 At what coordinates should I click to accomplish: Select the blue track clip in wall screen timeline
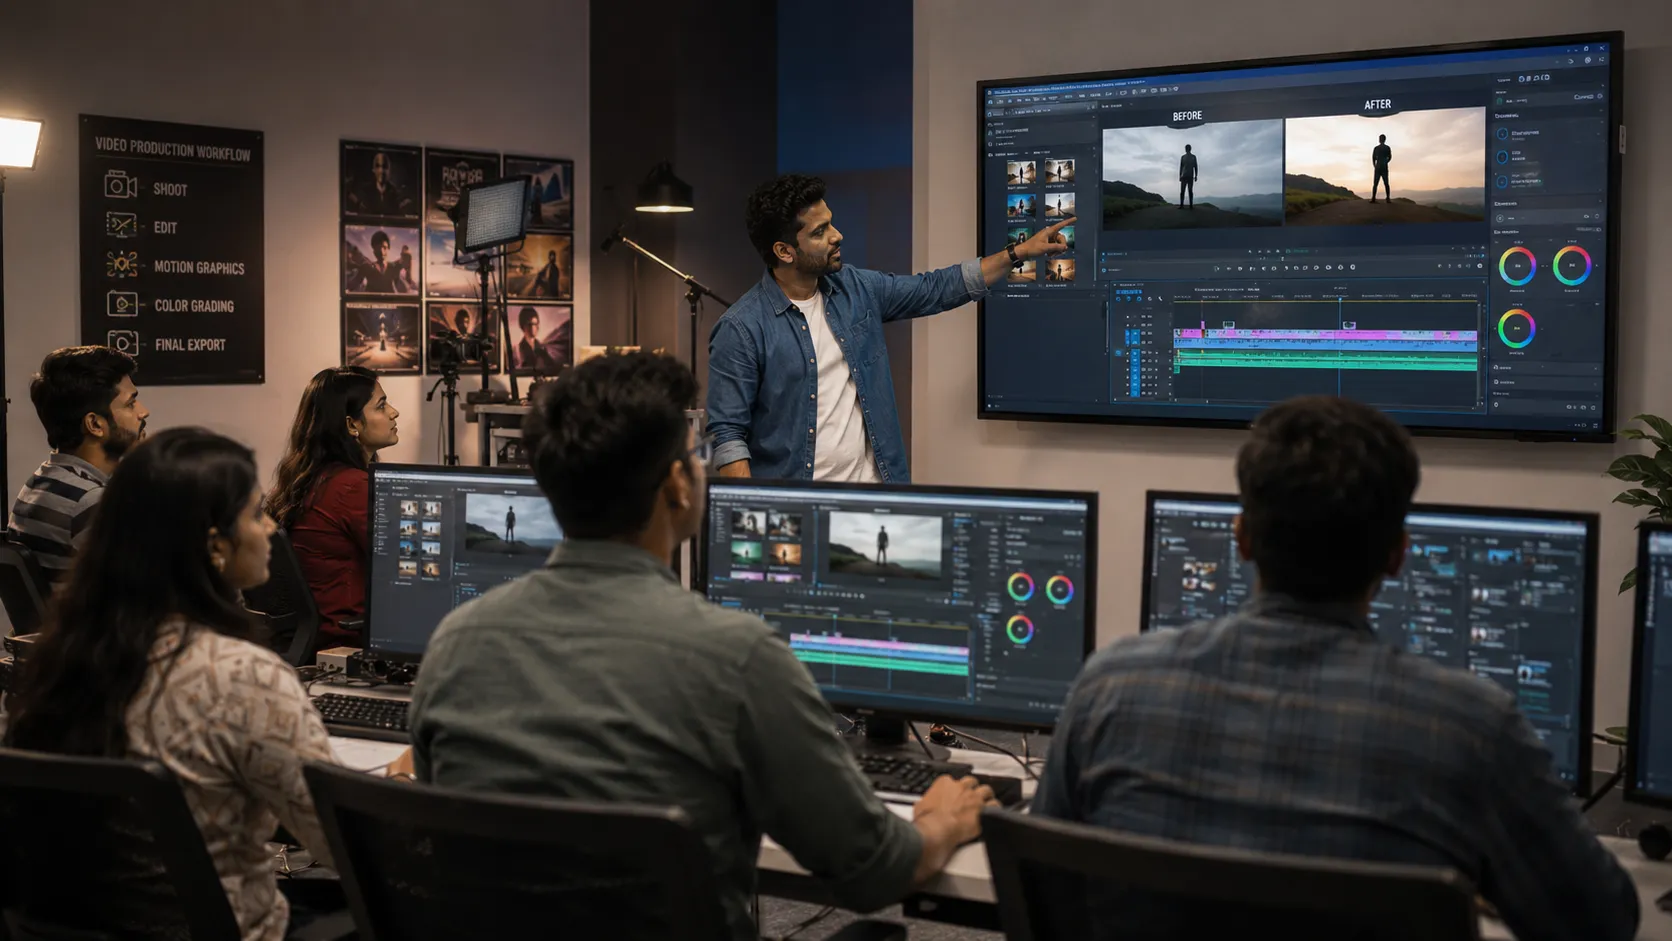[1325, 347]
